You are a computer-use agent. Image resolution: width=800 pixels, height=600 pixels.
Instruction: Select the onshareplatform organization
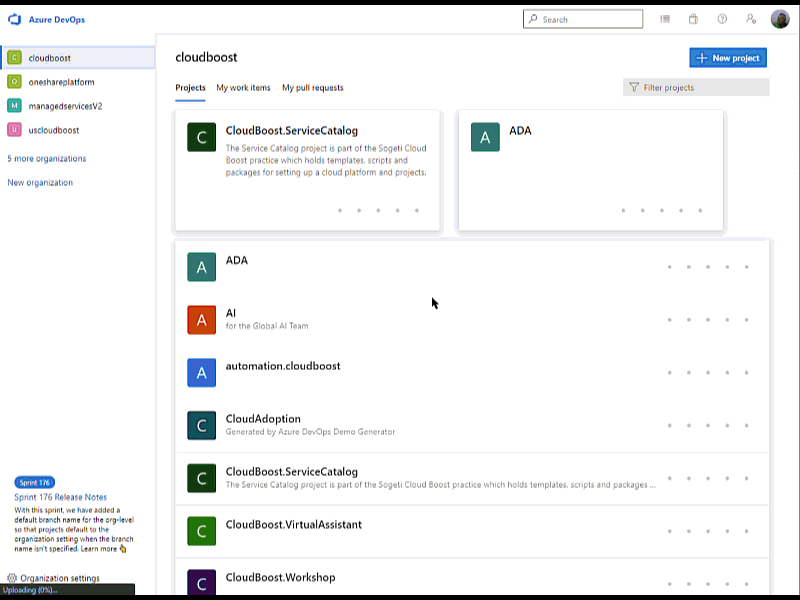coord(61,82)
